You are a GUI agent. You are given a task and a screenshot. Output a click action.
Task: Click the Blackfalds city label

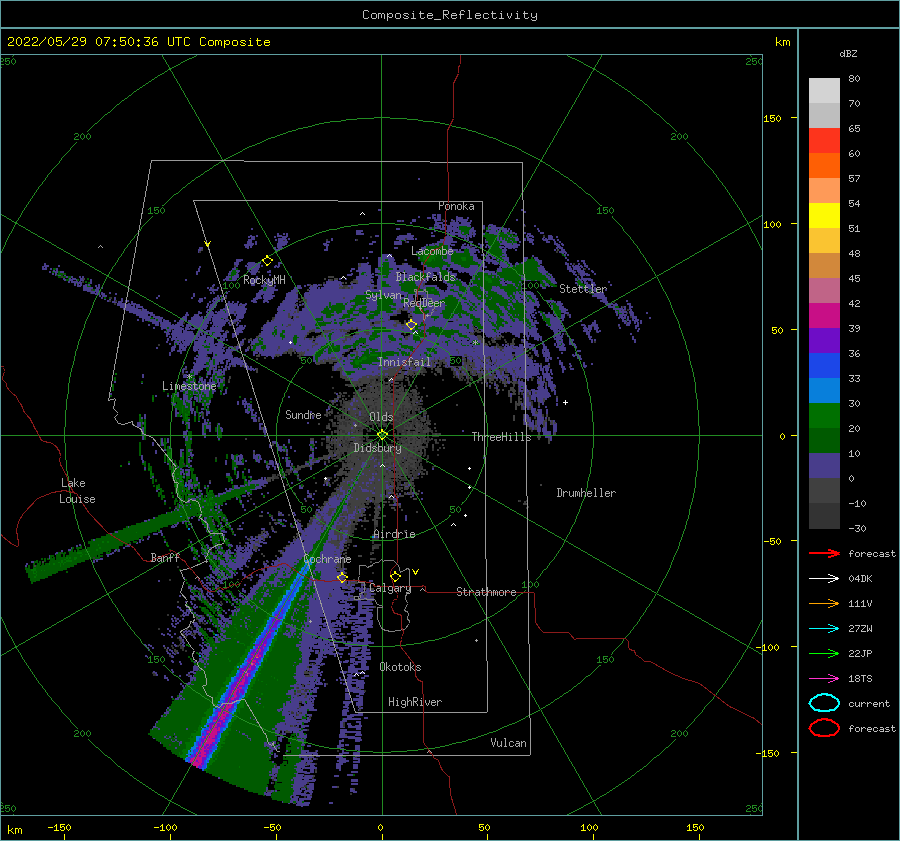(x=425, y=277)
